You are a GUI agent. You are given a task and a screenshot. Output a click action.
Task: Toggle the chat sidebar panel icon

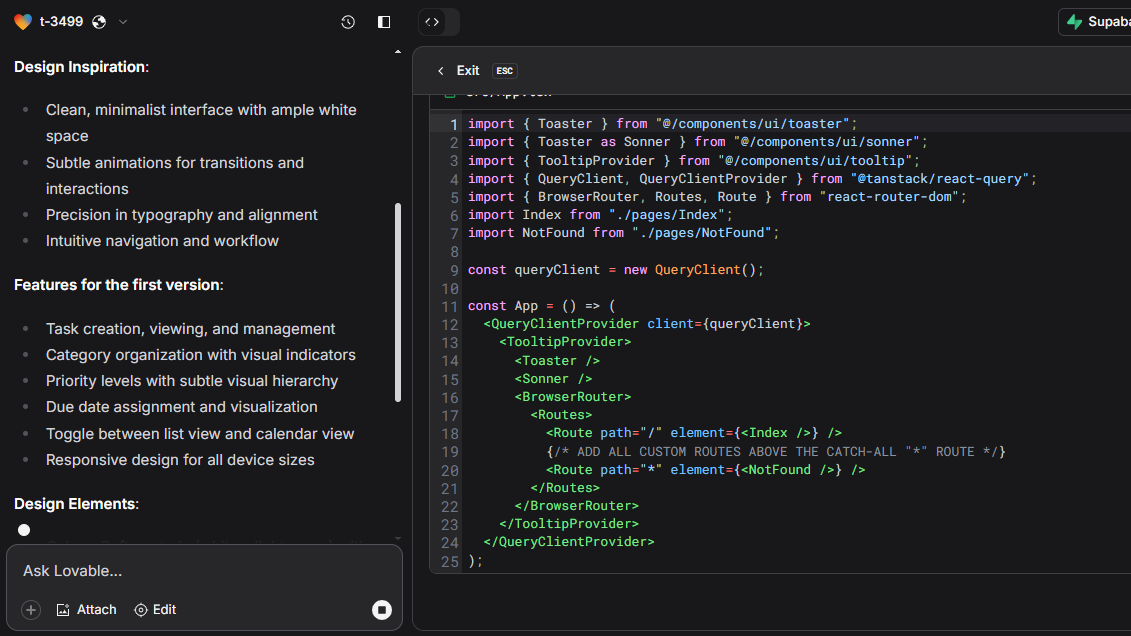point(384,22)
